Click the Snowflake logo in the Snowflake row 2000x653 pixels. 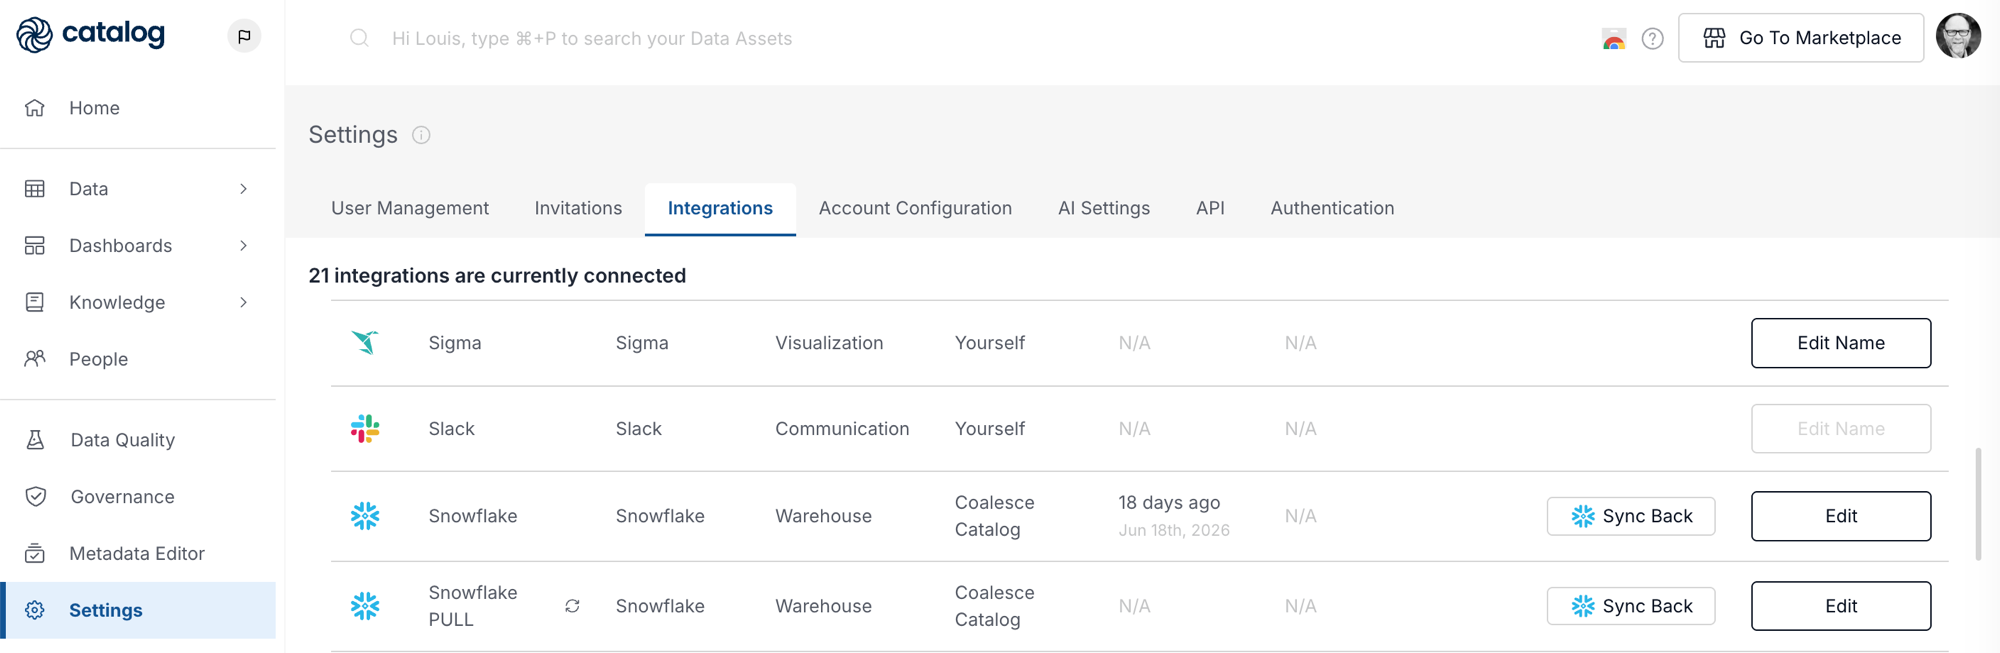pos(365,516)
